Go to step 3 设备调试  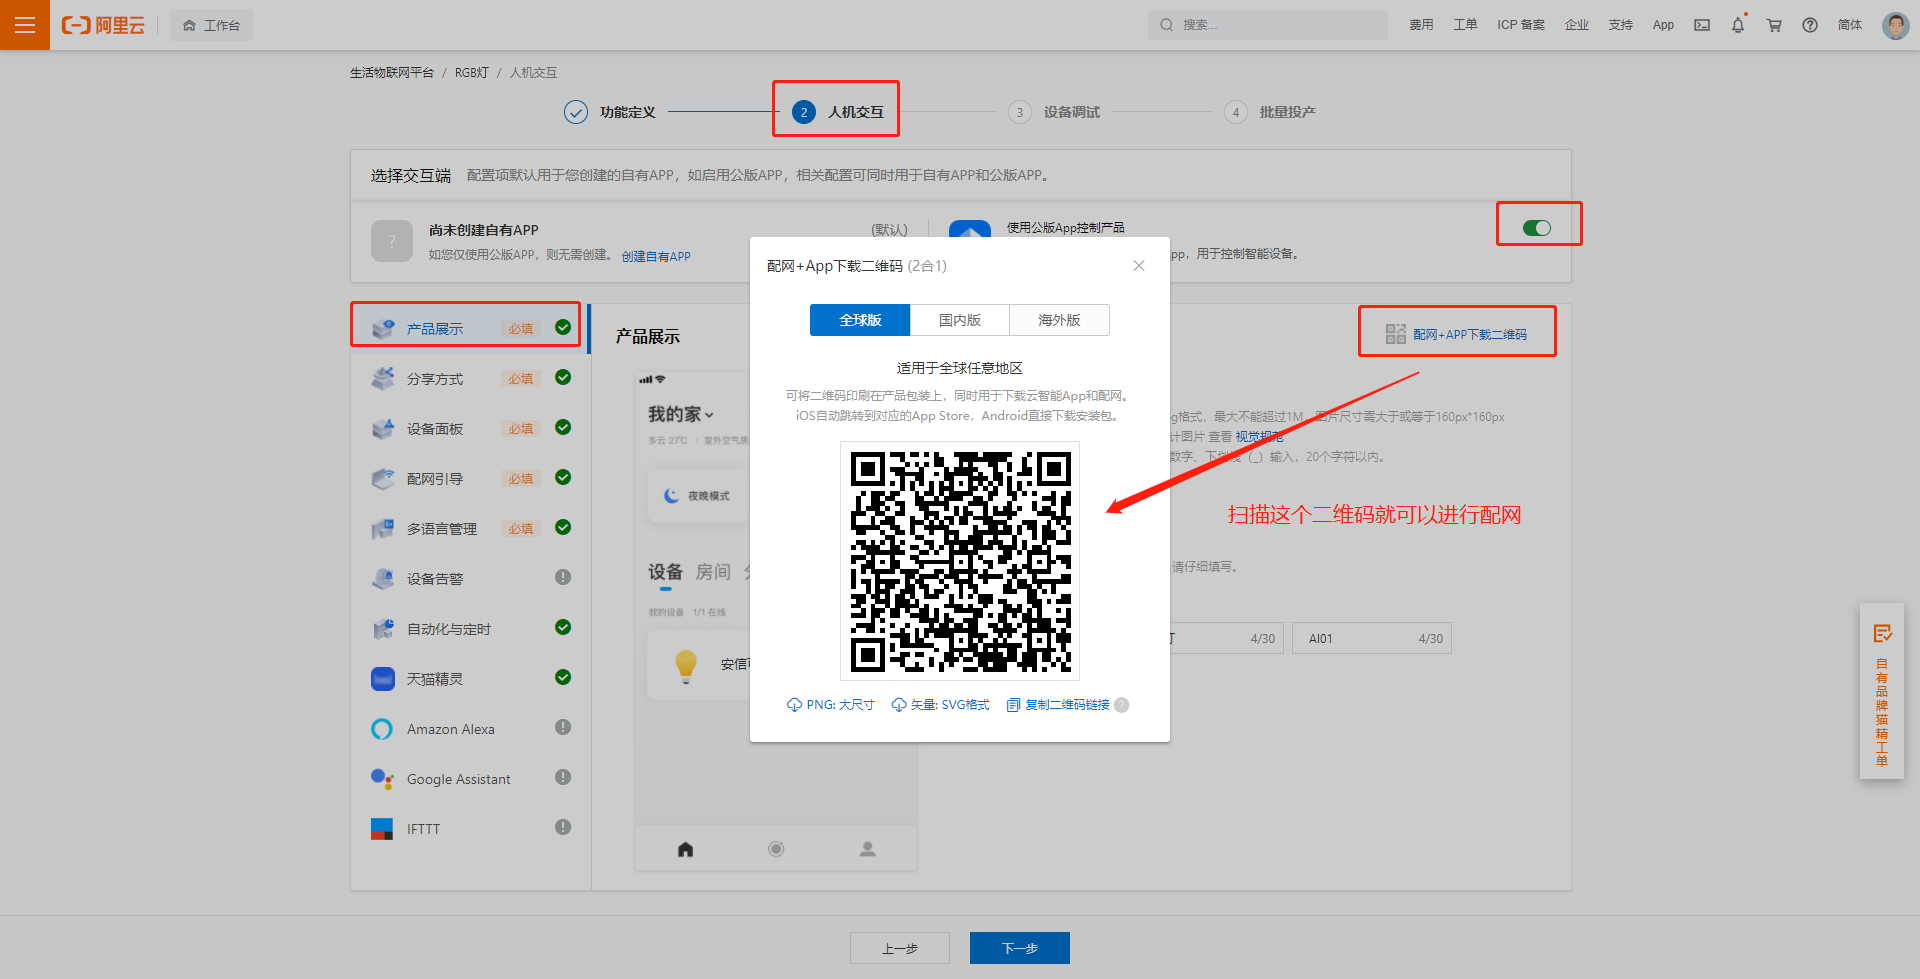pos(1054,112)
